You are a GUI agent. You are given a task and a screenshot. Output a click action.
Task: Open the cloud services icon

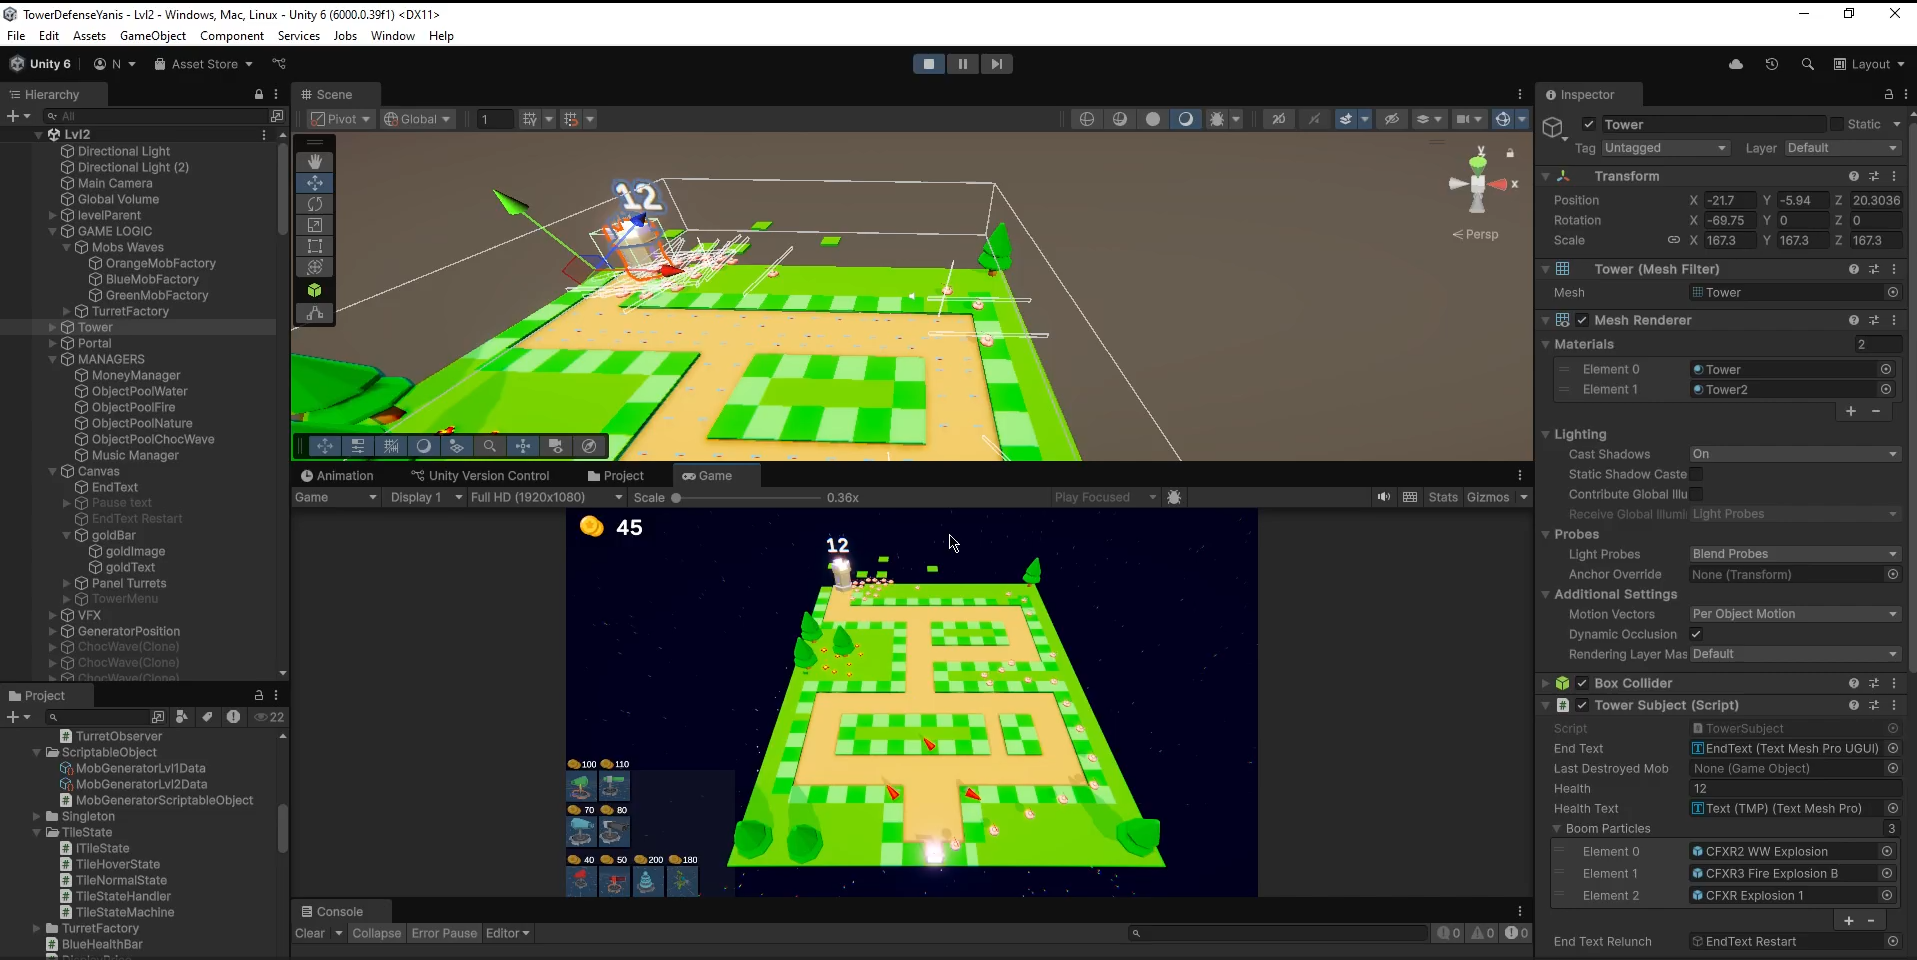pos(1736,64)
